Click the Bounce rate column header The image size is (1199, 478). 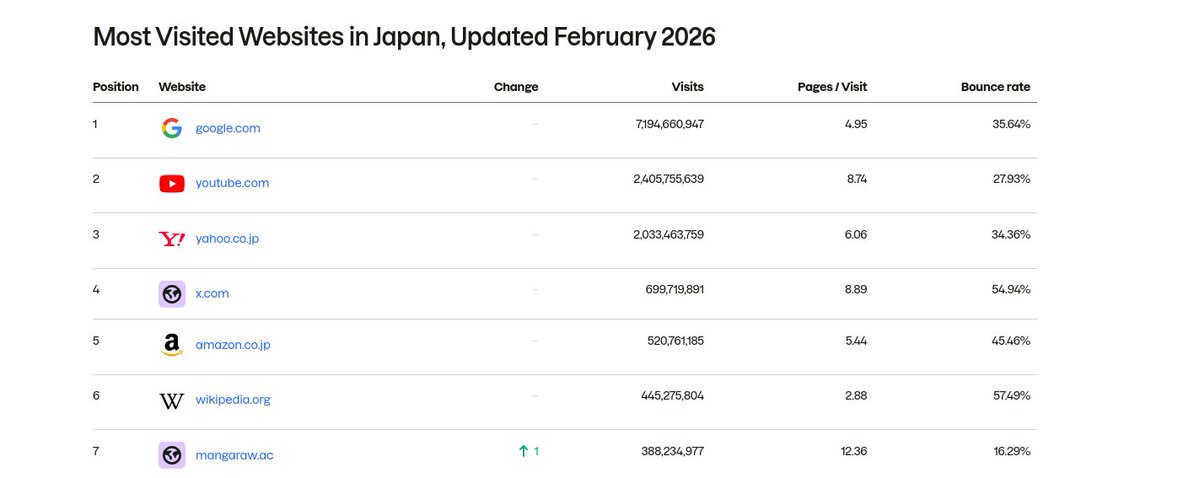(996, 87)
